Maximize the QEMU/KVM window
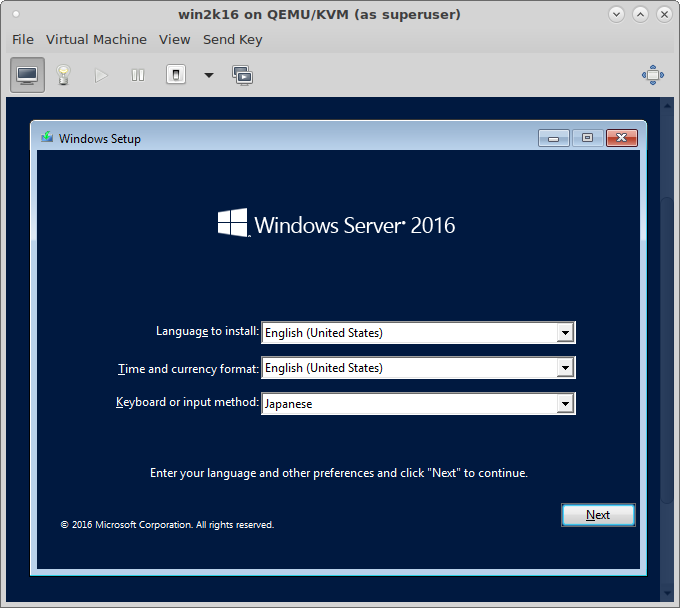The height and width of the screenshot is (608, 680). pos(640,14)
